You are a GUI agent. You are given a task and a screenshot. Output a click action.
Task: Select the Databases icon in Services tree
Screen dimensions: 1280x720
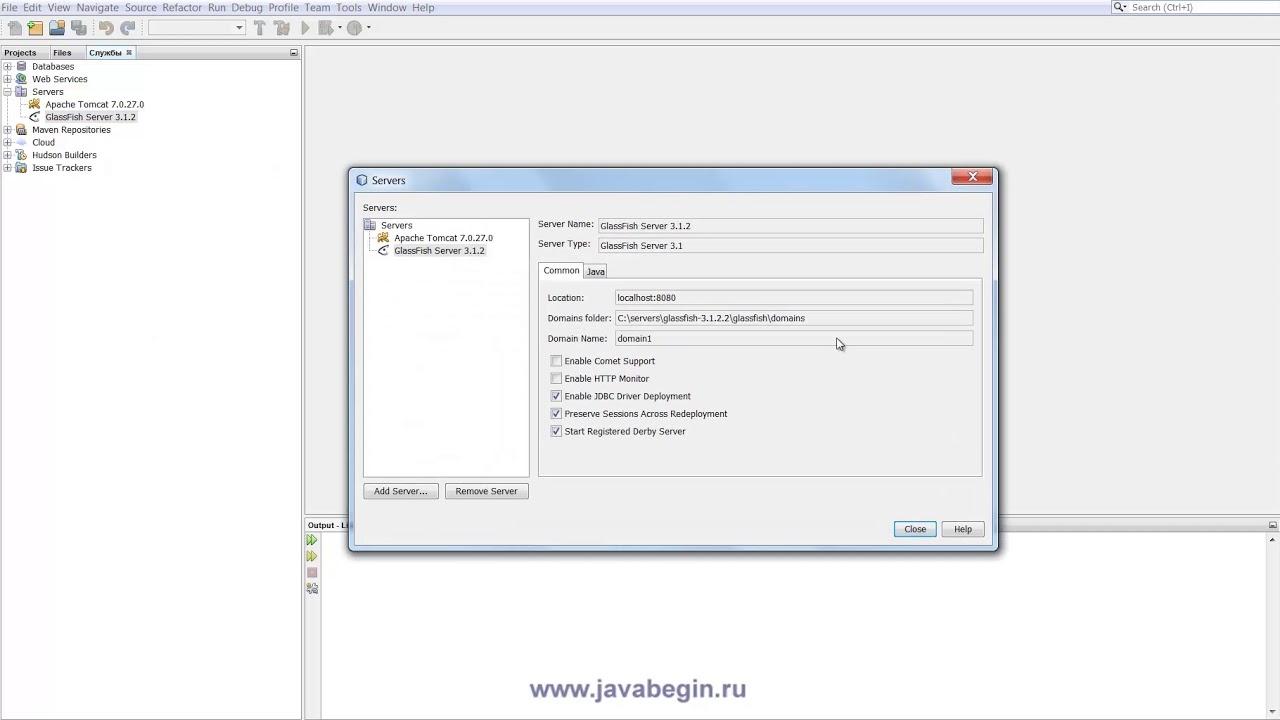click(x=22, y=66)
